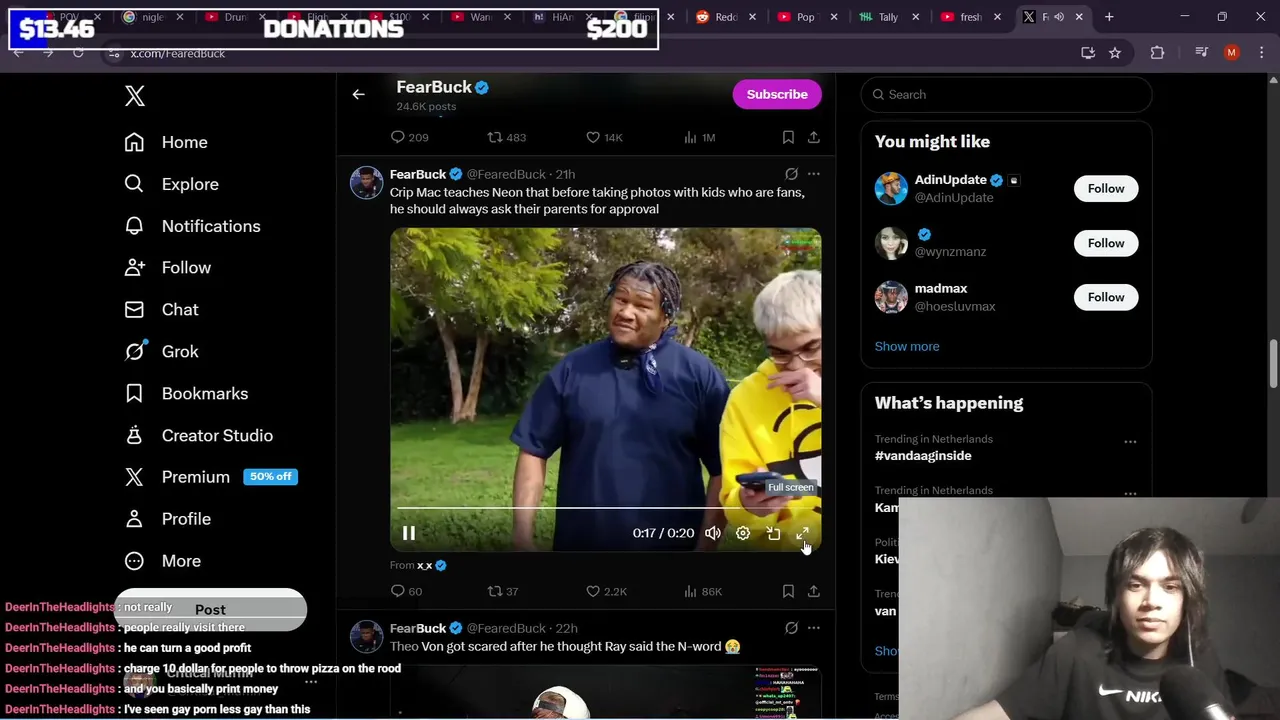Screen dimensions: 1280x720
Task: Follow AdinUpdate
Action: coord(1106,188)
